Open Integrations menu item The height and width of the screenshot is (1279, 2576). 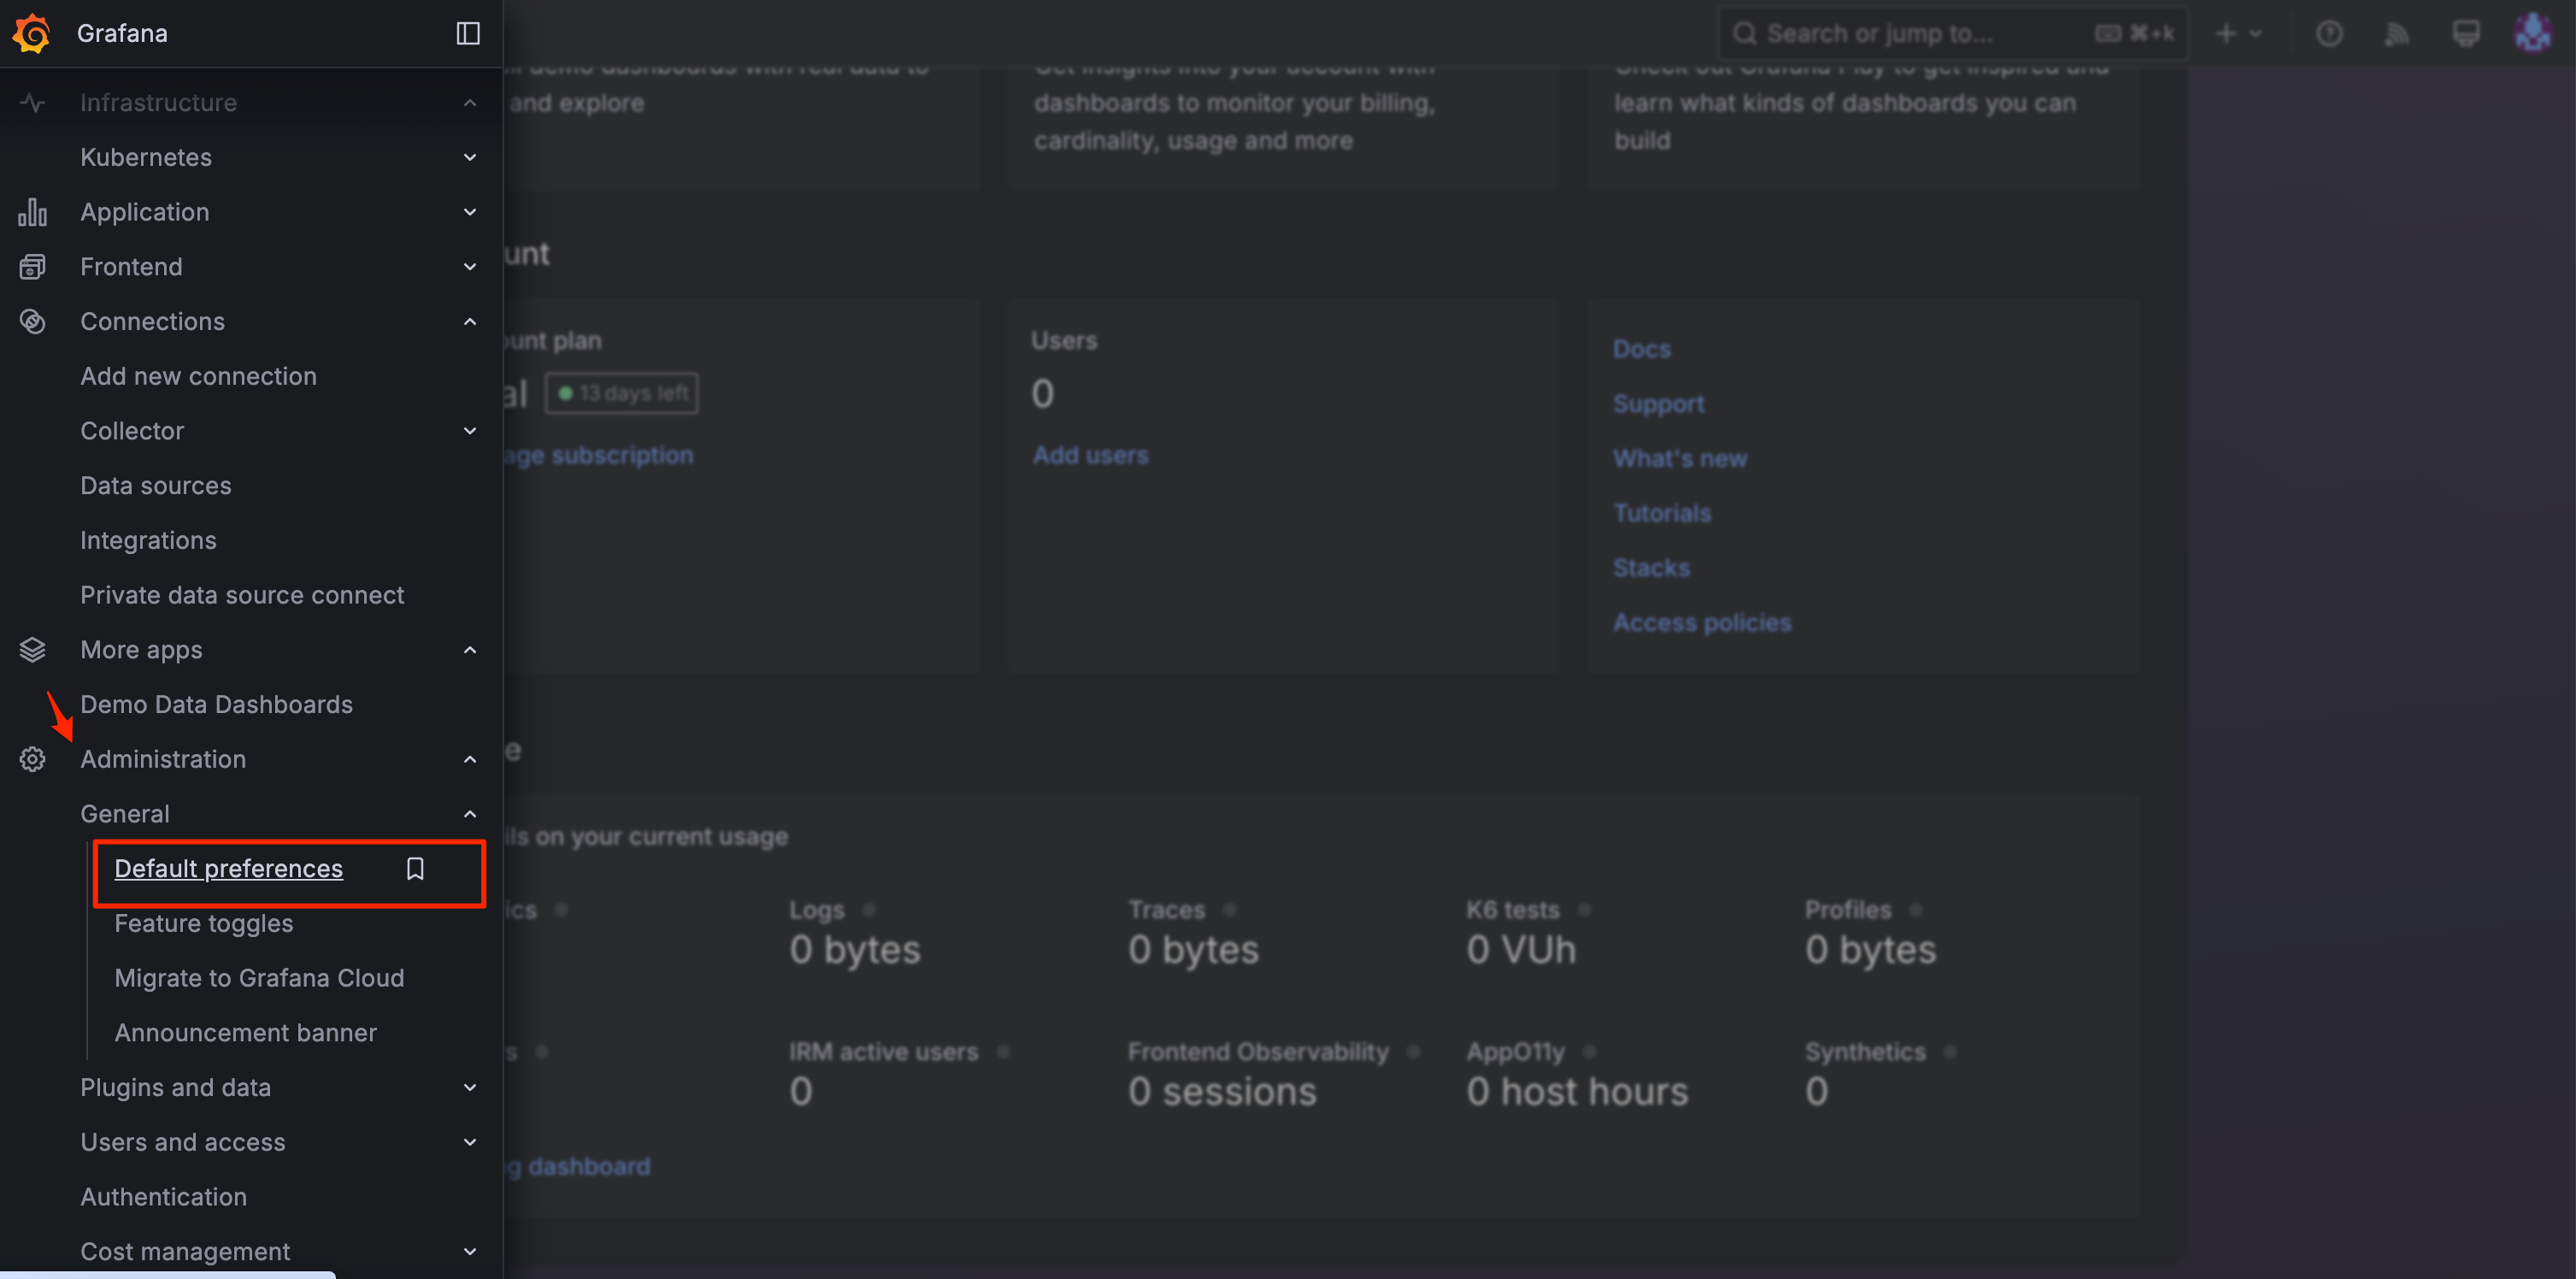point(148,541)
